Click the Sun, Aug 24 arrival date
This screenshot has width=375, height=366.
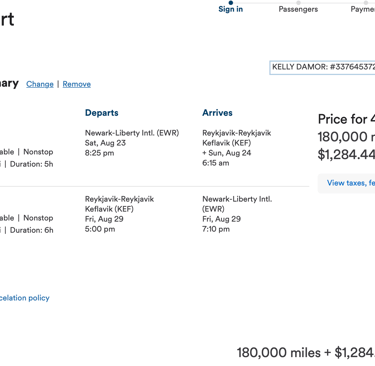coord(227,153)
